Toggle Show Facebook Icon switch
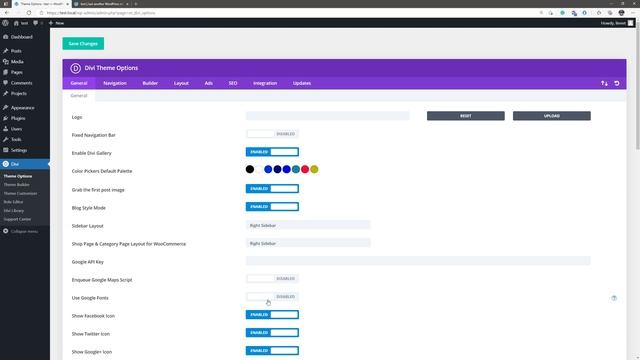 (x=272, y=315)
